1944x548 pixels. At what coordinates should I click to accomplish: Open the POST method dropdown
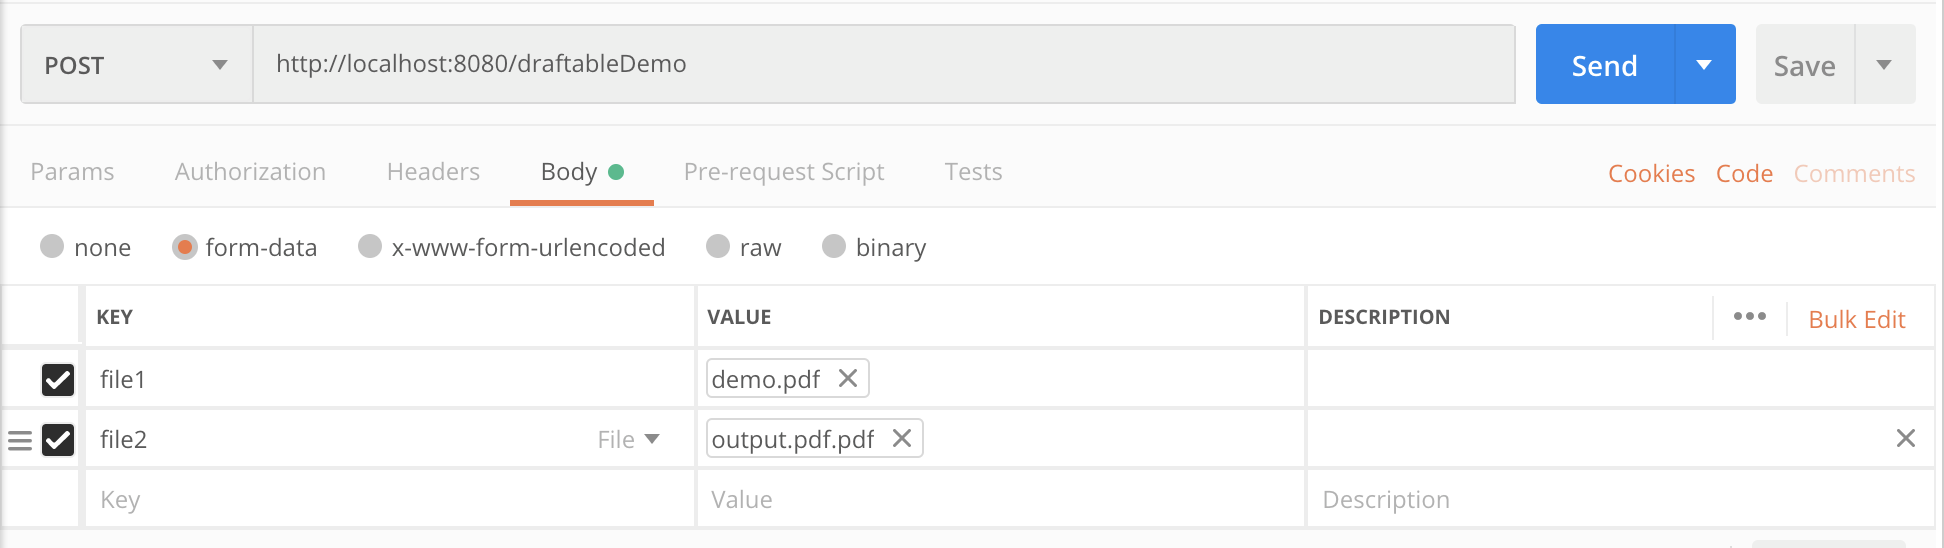136,65
